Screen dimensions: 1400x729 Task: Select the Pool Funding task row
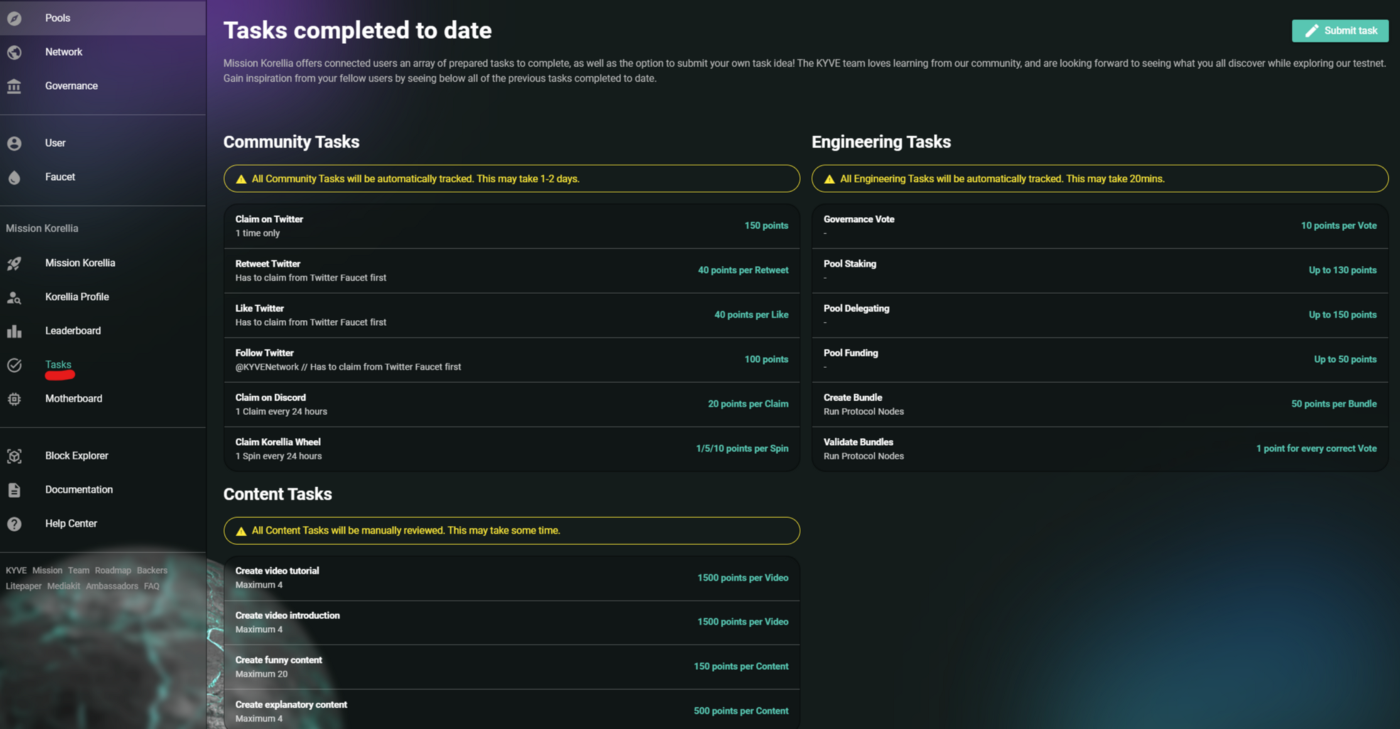coord(1100,360)
